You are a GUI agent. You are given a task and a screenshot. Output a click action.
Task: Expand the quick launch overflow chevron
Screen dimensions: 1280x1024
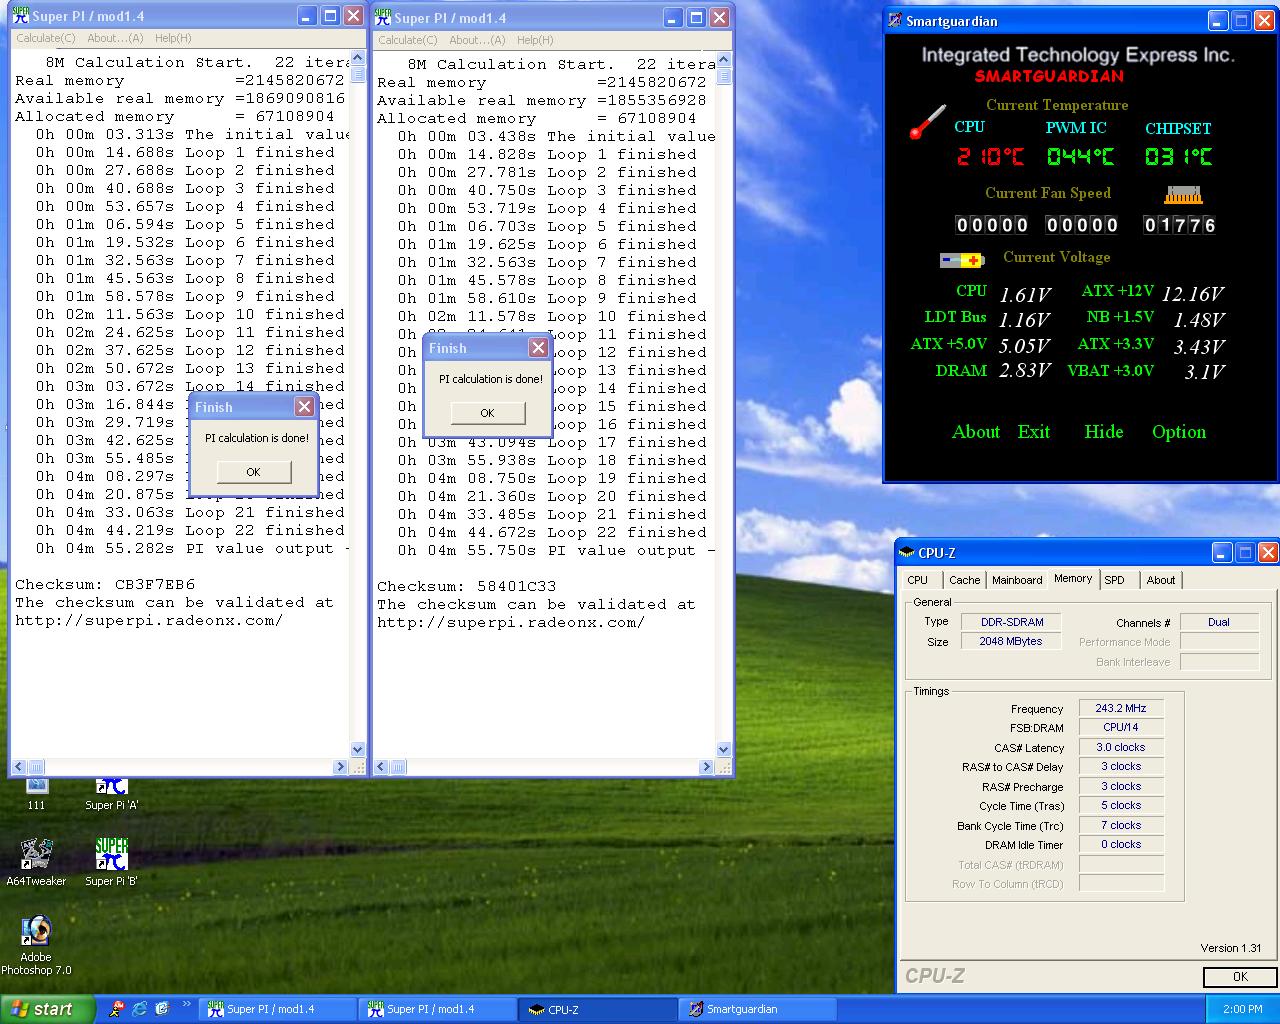click(x=186, y=1004)
